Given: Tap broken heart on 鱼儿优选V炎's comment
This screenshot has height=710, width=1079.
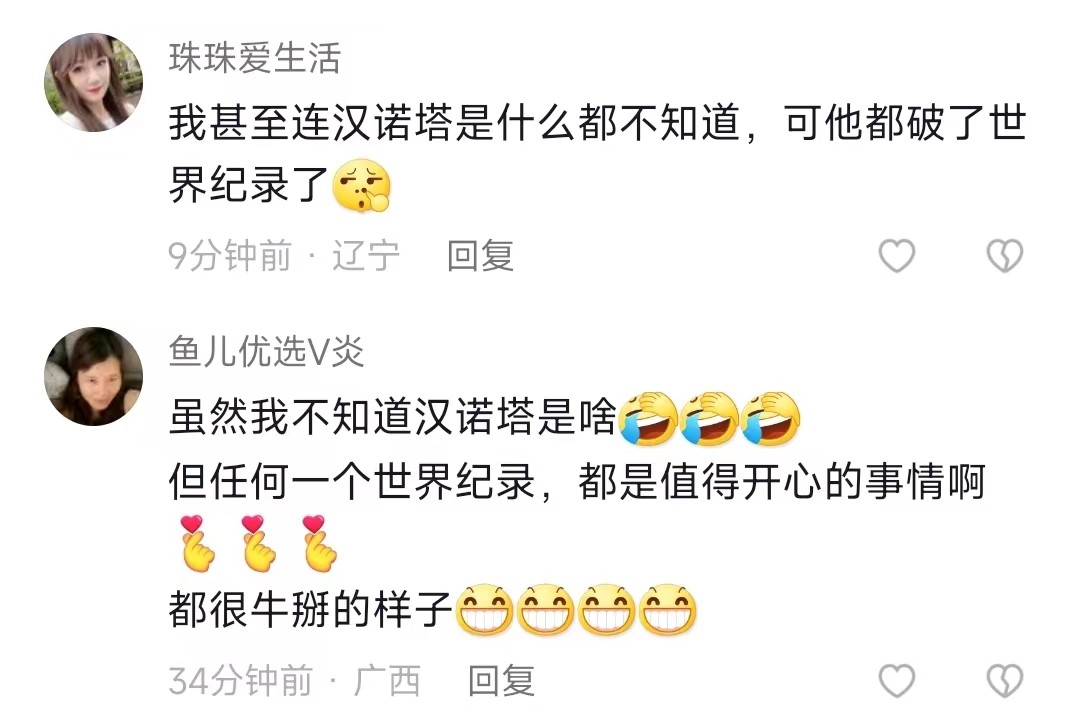Looking at the screenshot, I should click(1005, 680).
